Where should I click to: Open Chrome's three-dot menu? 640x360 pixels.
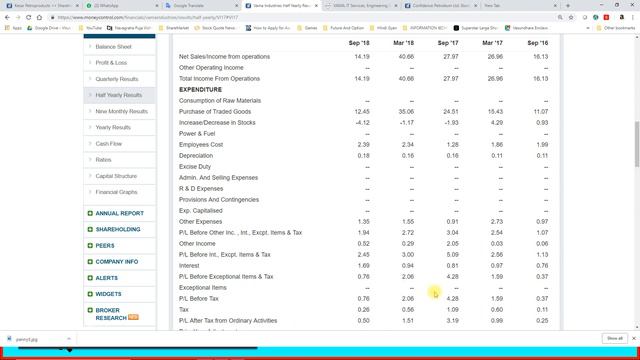633,18
